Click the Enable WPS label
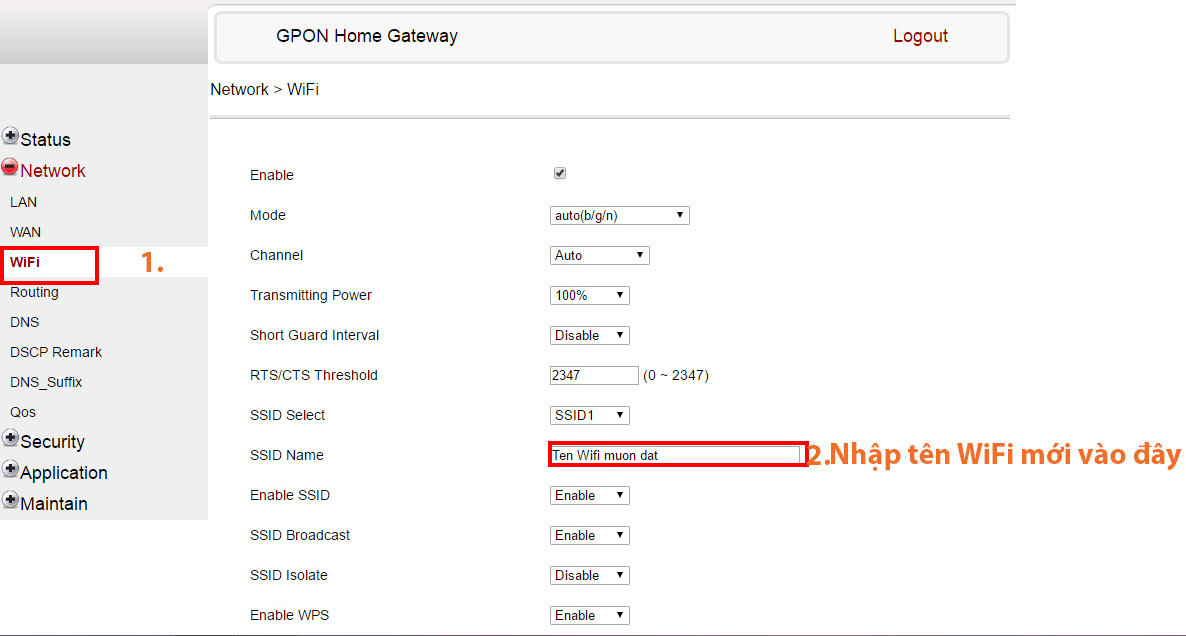This screenshot has height=636, width=1186. point(290,616)
